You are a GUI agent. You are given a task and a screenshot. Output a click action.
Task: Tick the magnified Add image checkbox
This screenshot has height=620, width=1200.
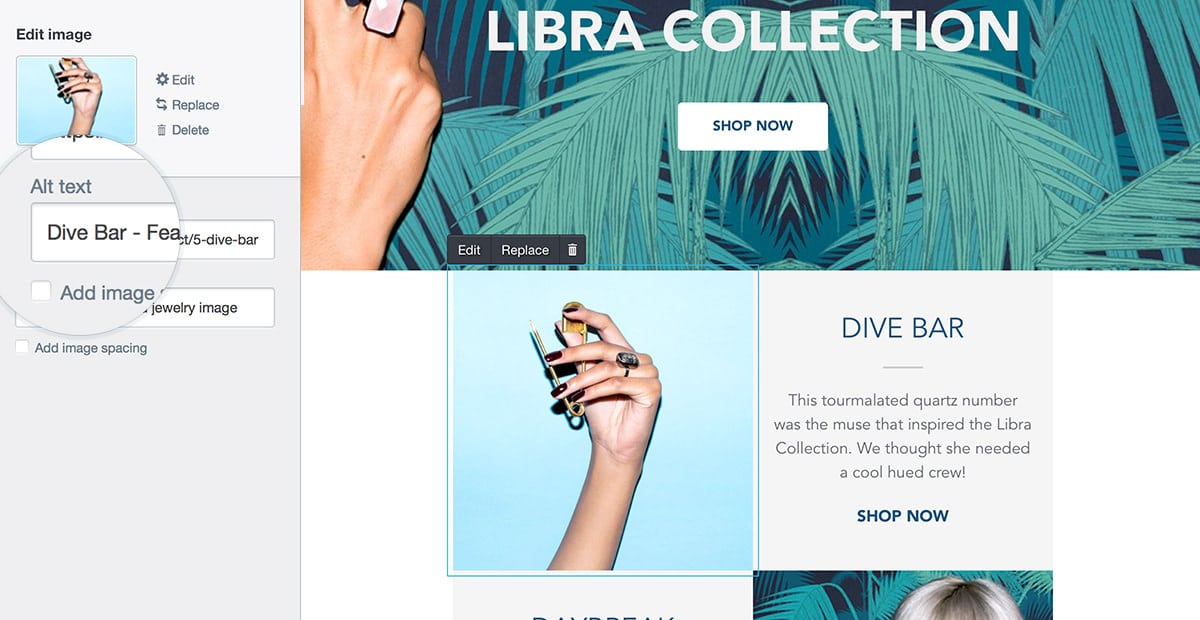(41, 291)
